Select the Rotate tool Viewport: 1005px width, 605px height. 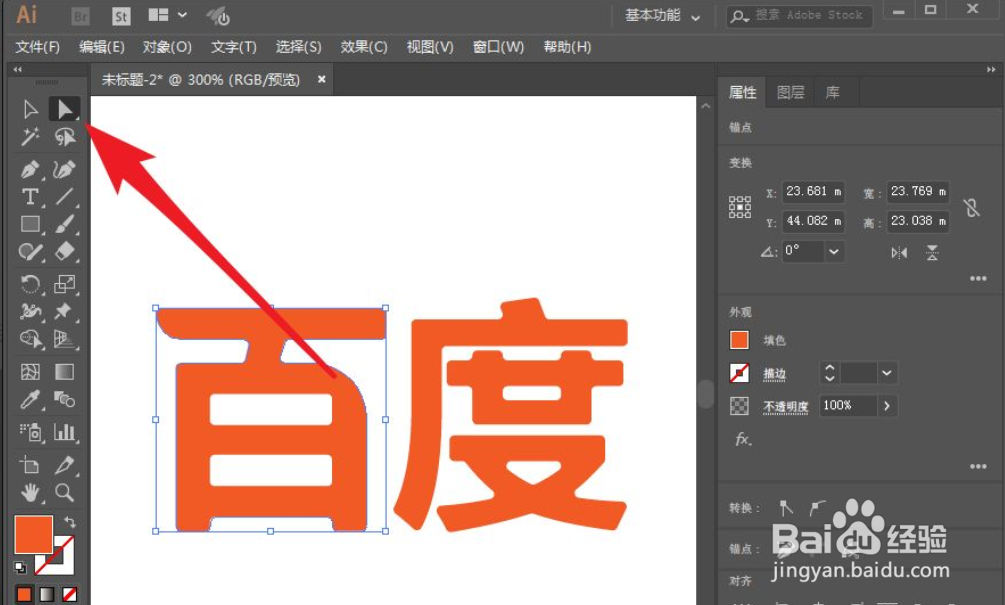coord(30,284)
